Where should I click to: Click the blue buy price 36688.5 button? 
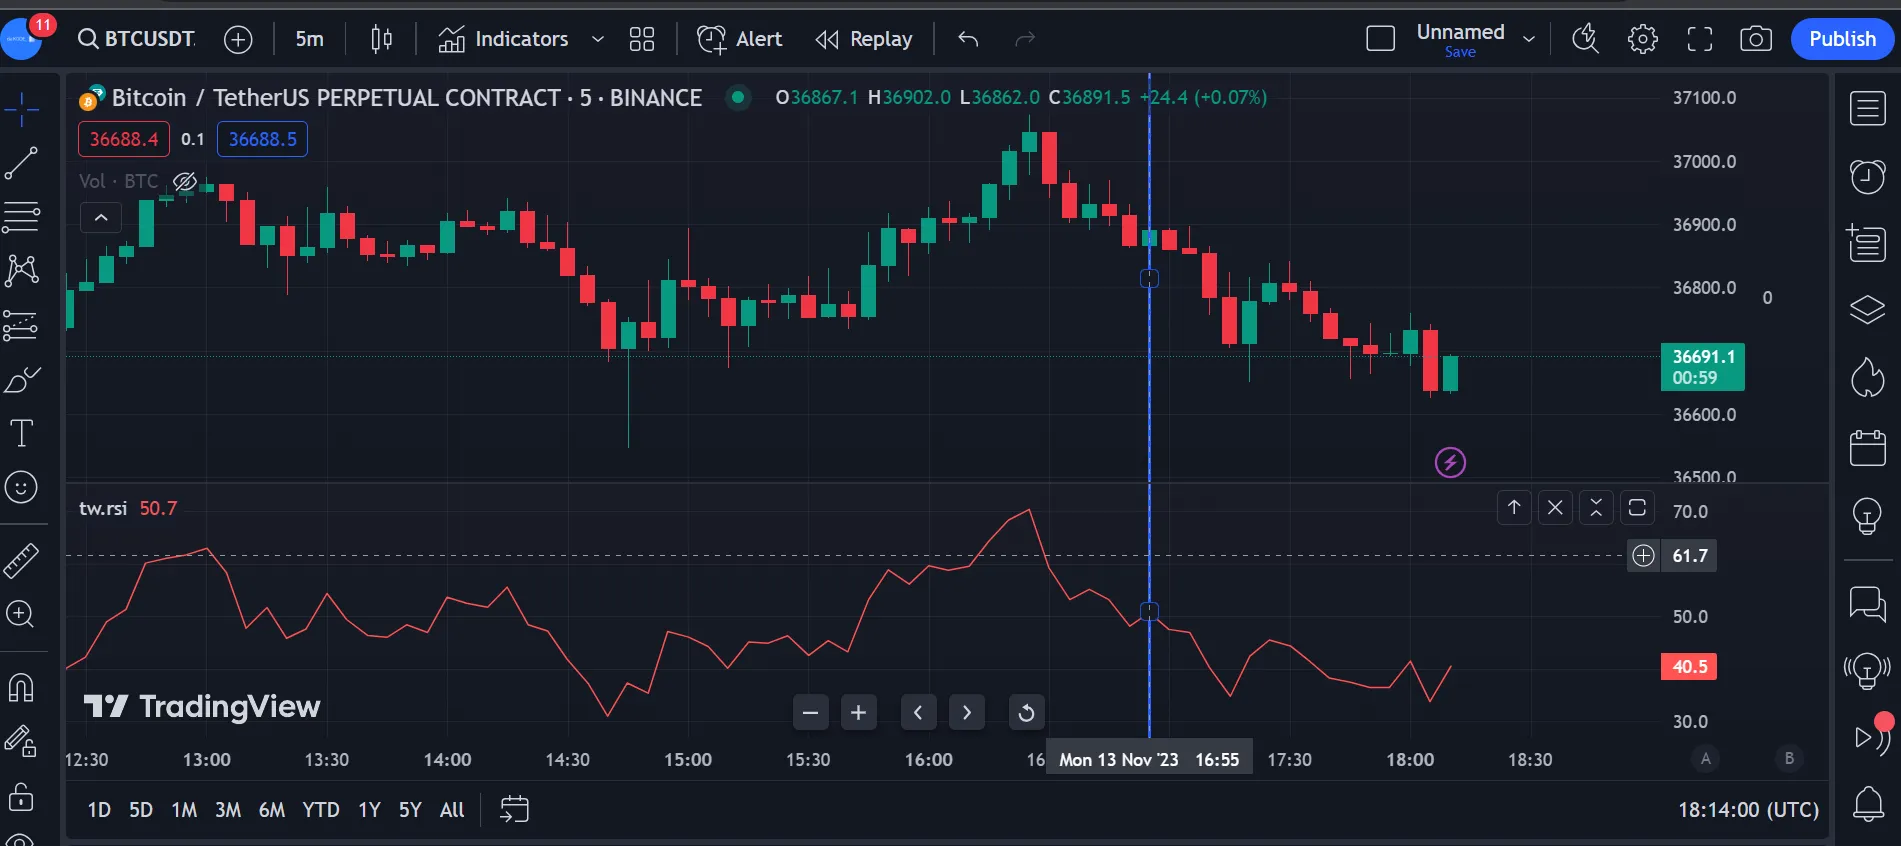[262, 139]
